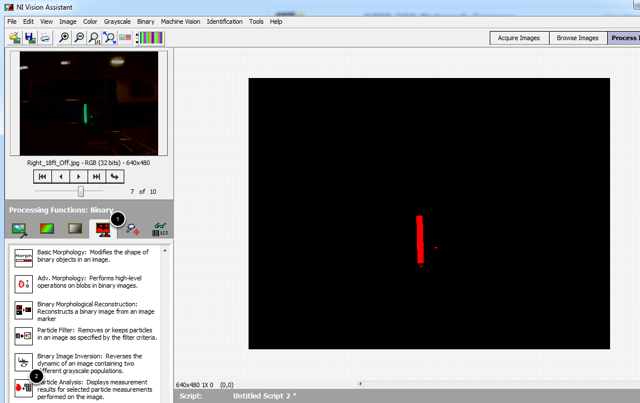This screenshot has height=403, width=640.
Task: Select the Adv. Morphology function icon
Action: coord(23,284)
